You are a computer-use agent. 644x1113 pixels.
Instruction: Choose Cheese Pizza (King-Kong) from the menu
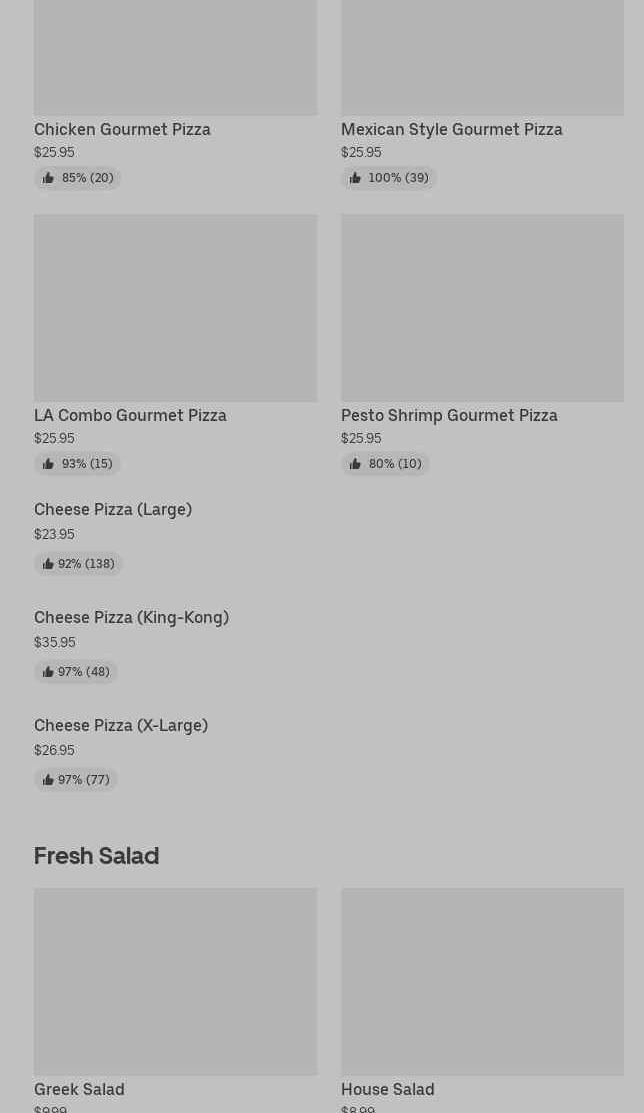[x=131, y=617]
